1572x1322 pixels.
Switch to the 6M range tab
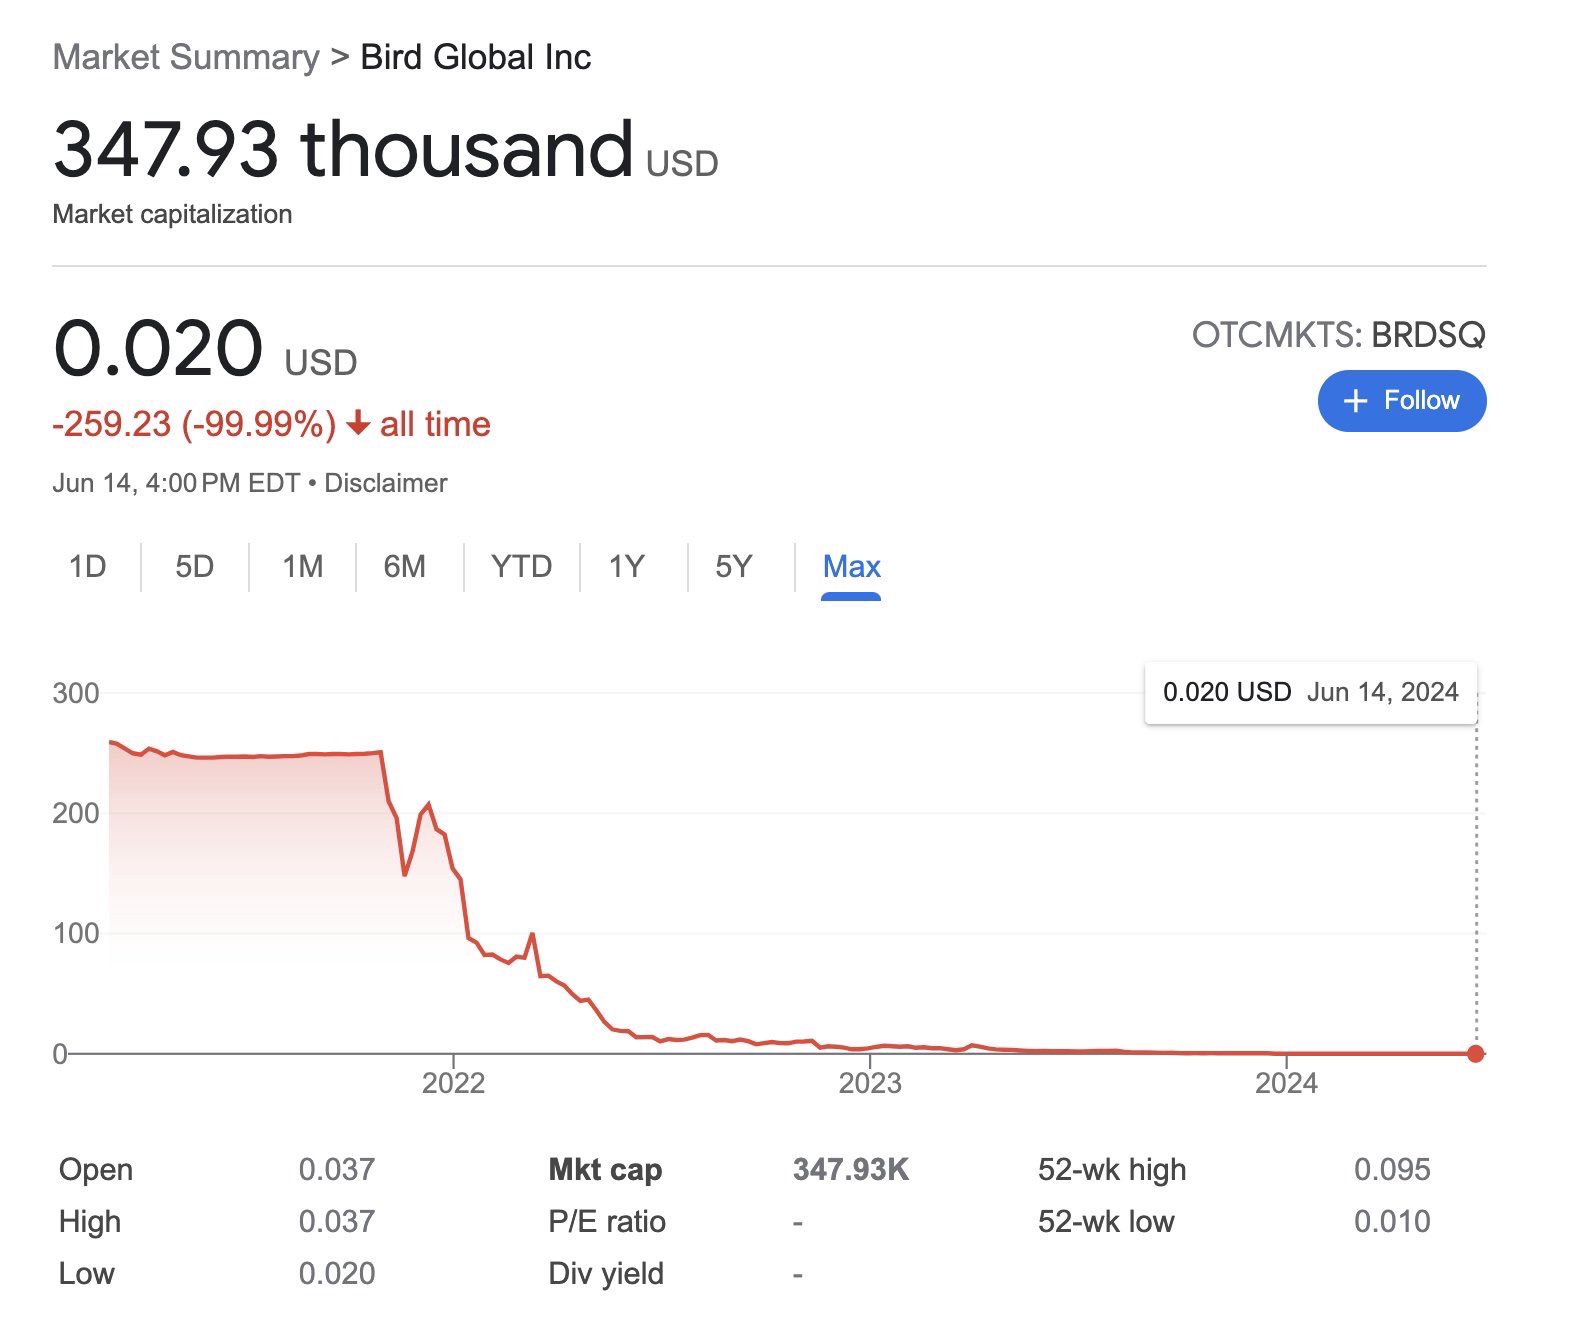[404, 567]
